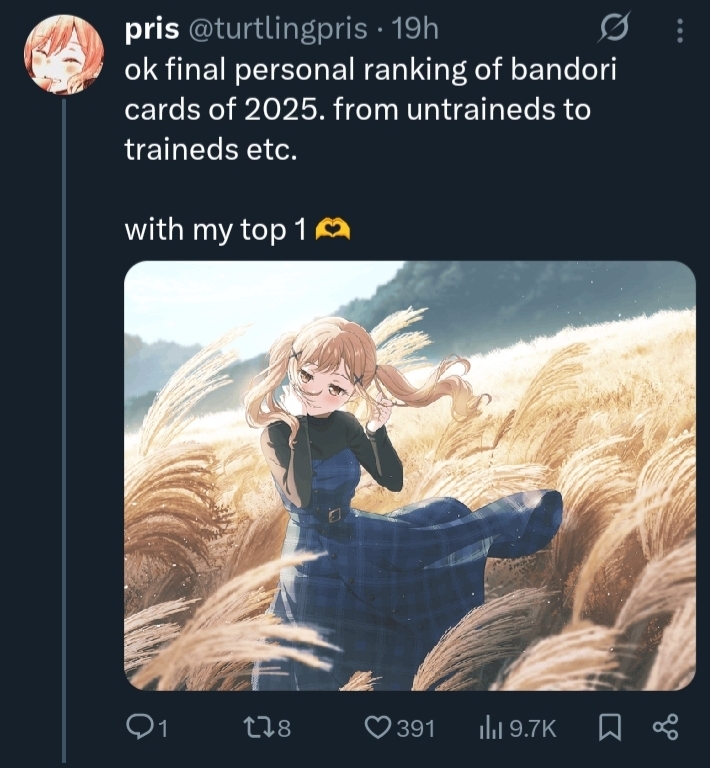Like the post with the heart icon
Image resolution: width=710 pixels, height=768 pixels.
click(x=378, y=727)
